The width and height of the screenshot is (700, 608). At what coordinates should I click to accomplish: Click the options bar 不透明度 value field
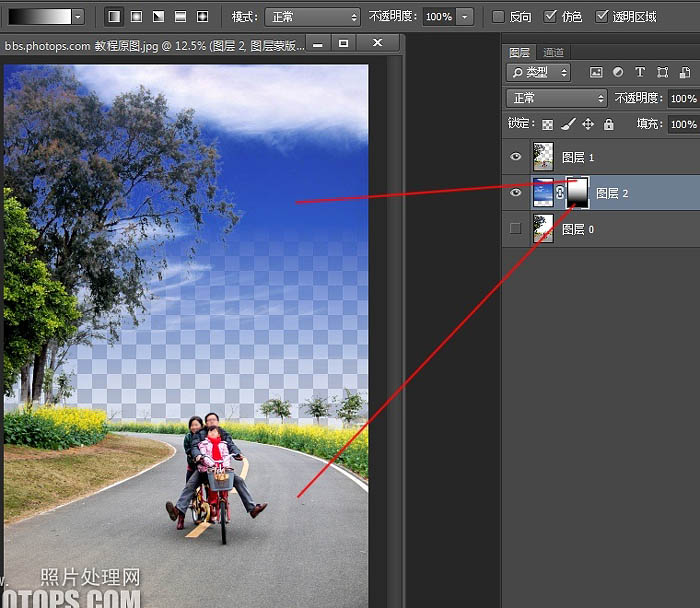(439, 17)
